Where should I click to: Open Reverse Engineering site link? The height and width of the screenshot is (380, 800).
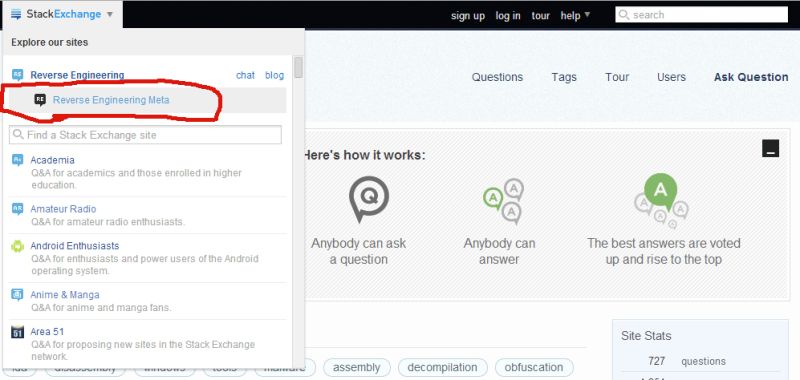coord(77,75)
